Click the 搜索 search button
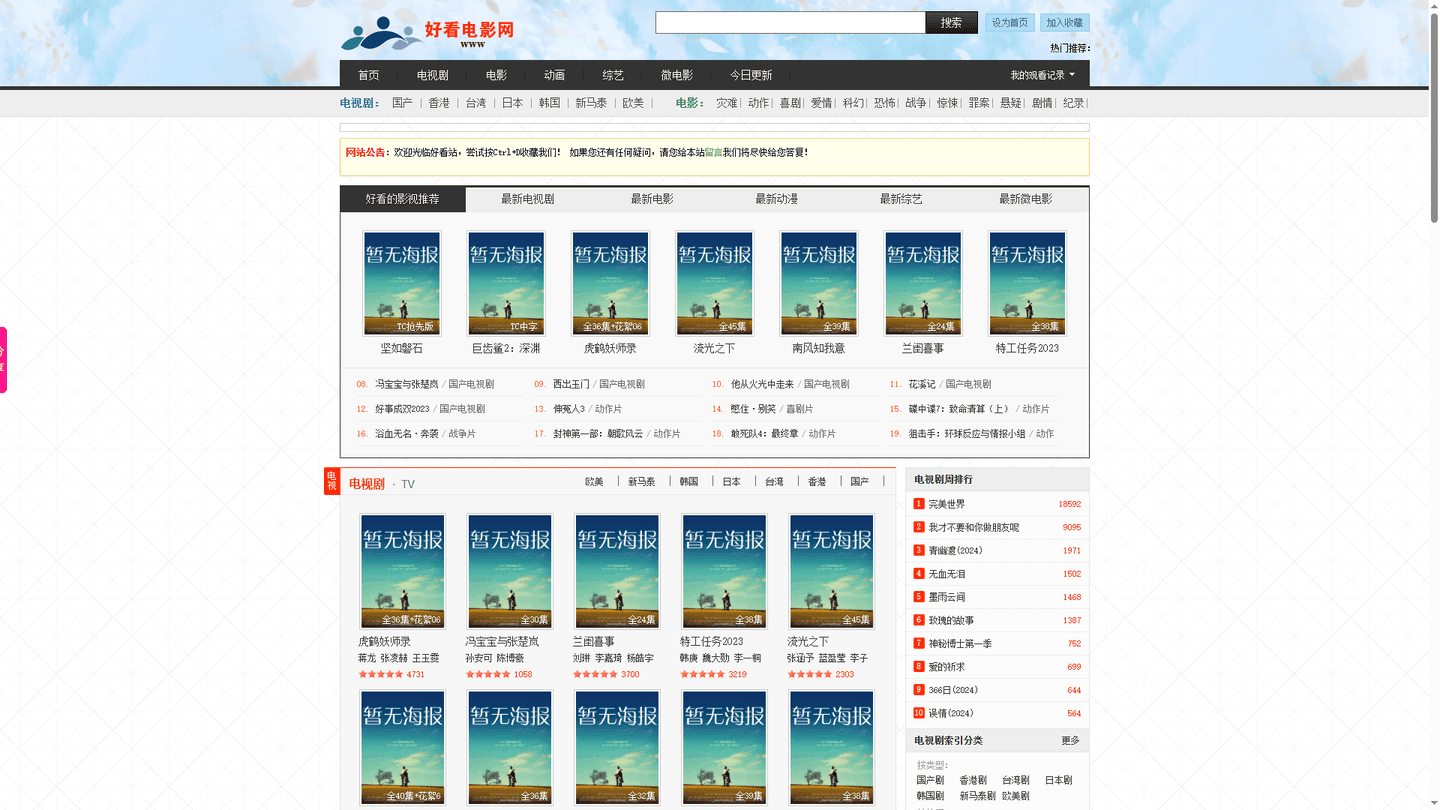1440x810 pixels. tap(951, 22)
